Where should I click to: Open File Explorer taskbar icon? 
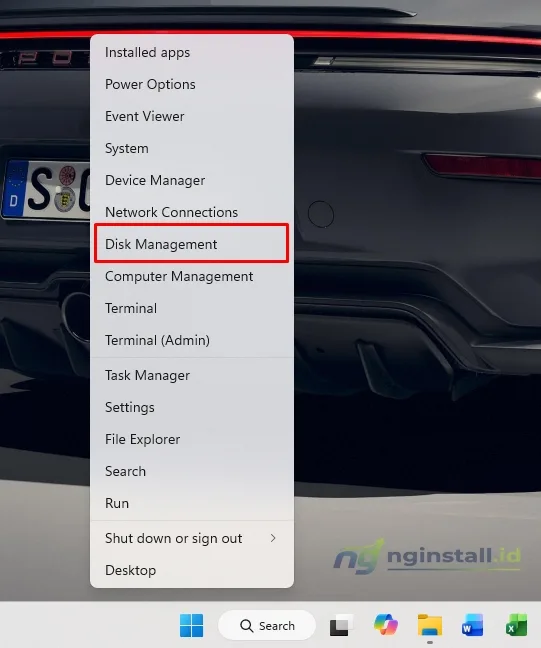coord(430,625)
